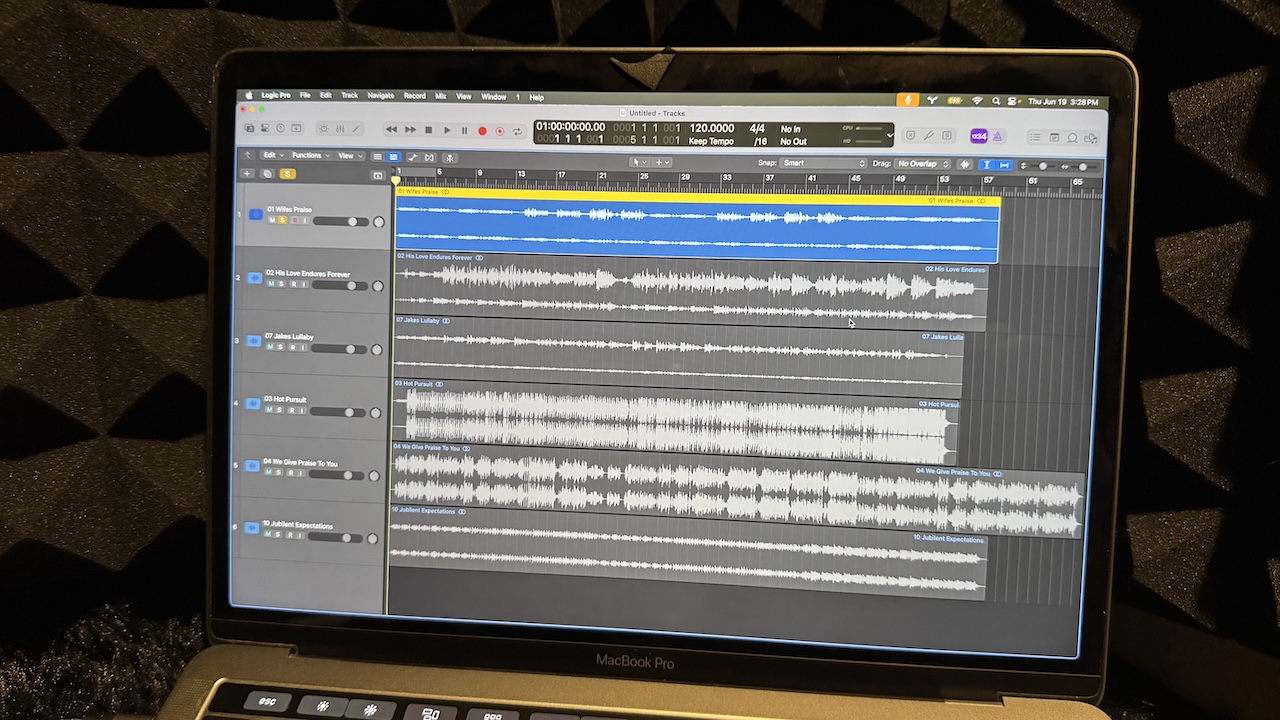Open the Functions menu above the tracks
Screen dimensions: 1280x720
(x=306, y=157)
